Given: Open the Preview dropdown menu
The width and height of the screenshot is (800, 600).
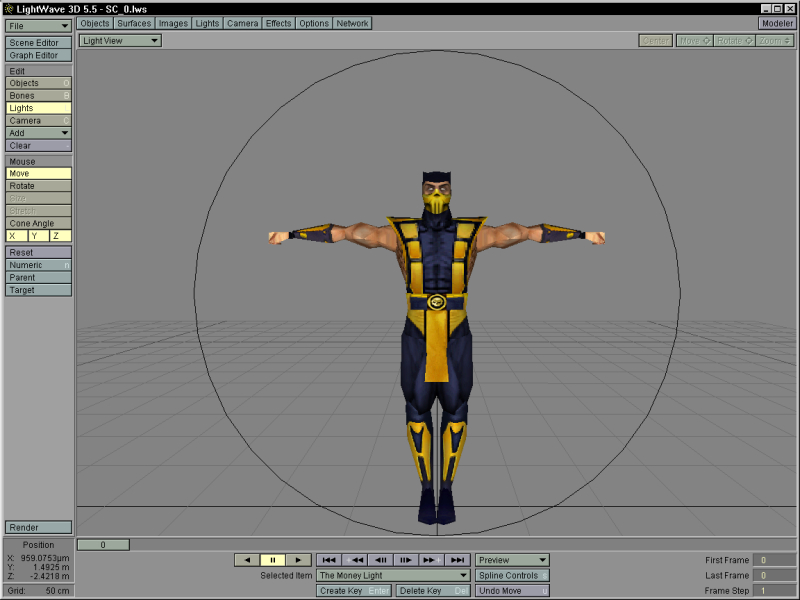Looking at the screenshot, I should click(512, 560).
